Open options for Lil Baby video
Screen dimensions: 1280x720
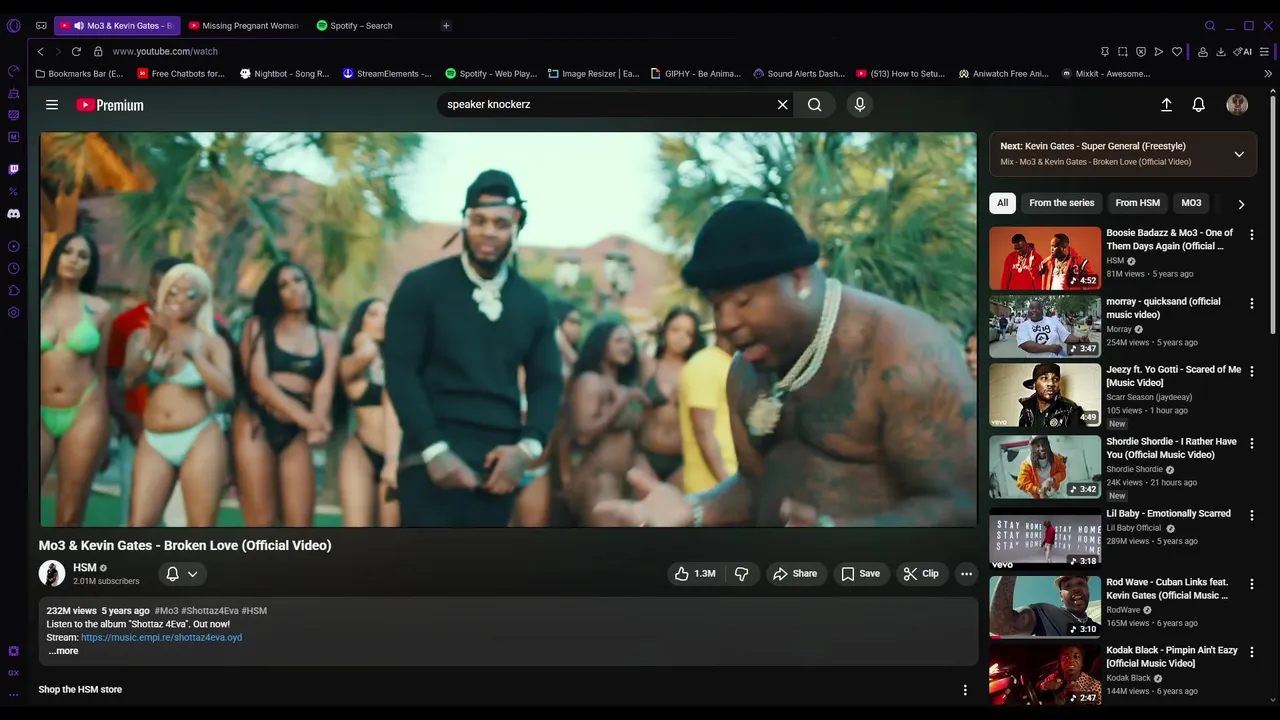[x=1251, y=515]
